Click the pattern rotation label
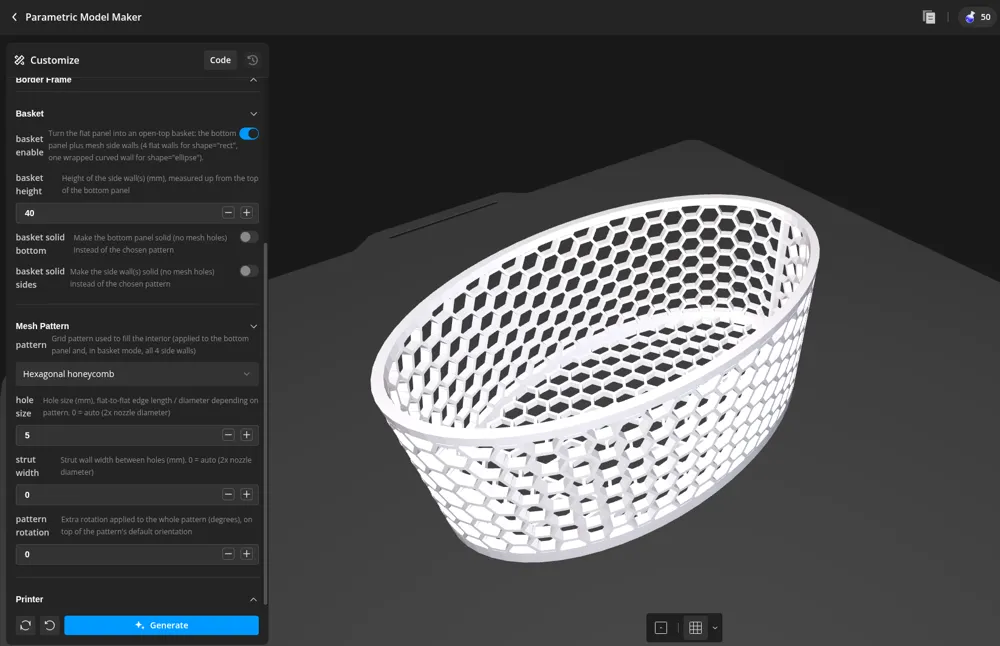 pyautogui.click(x=32, y=525)
